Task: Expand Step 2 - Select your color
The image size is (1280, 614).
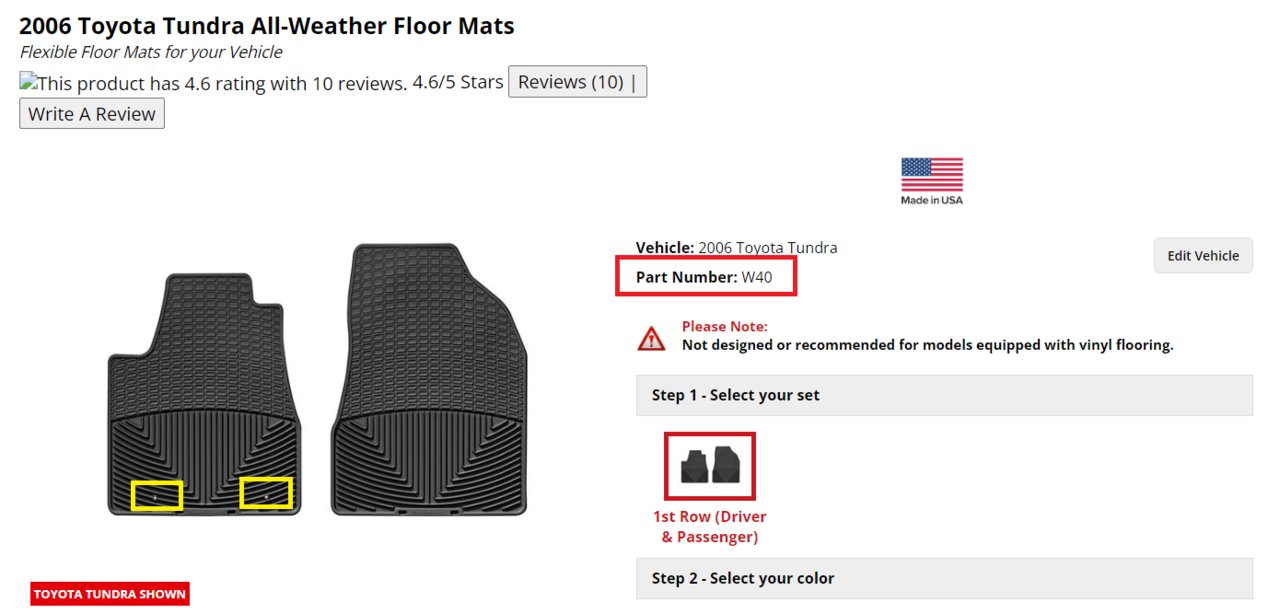Action: click(944, 578)
